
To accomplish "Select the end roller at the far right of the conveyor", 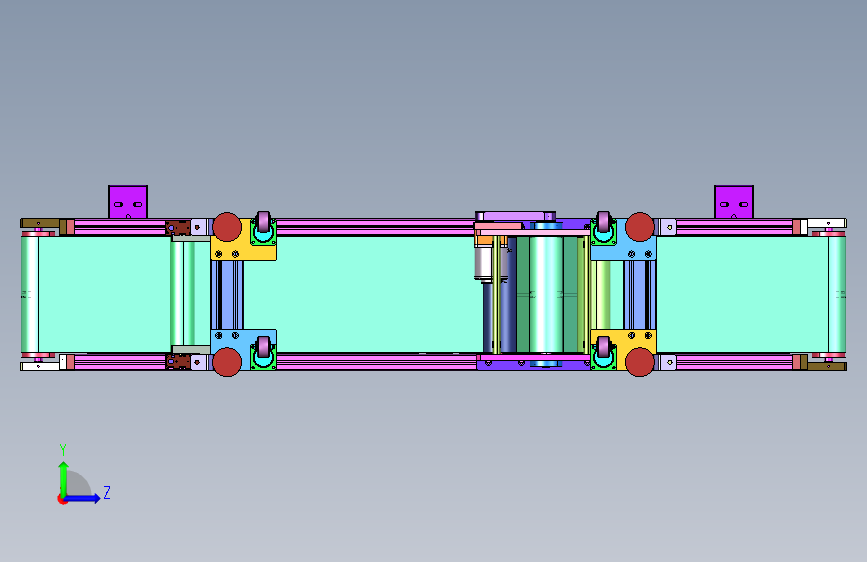I will 837,295.
